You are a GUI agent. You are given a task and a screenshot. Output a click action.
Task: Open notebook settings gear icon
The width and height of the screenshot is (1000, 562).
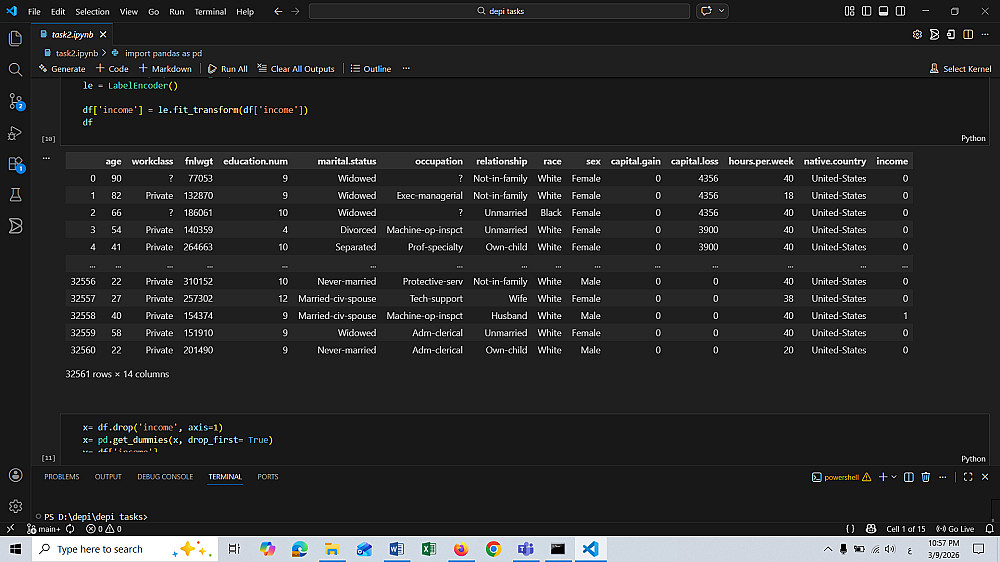[x=917, y=34]
